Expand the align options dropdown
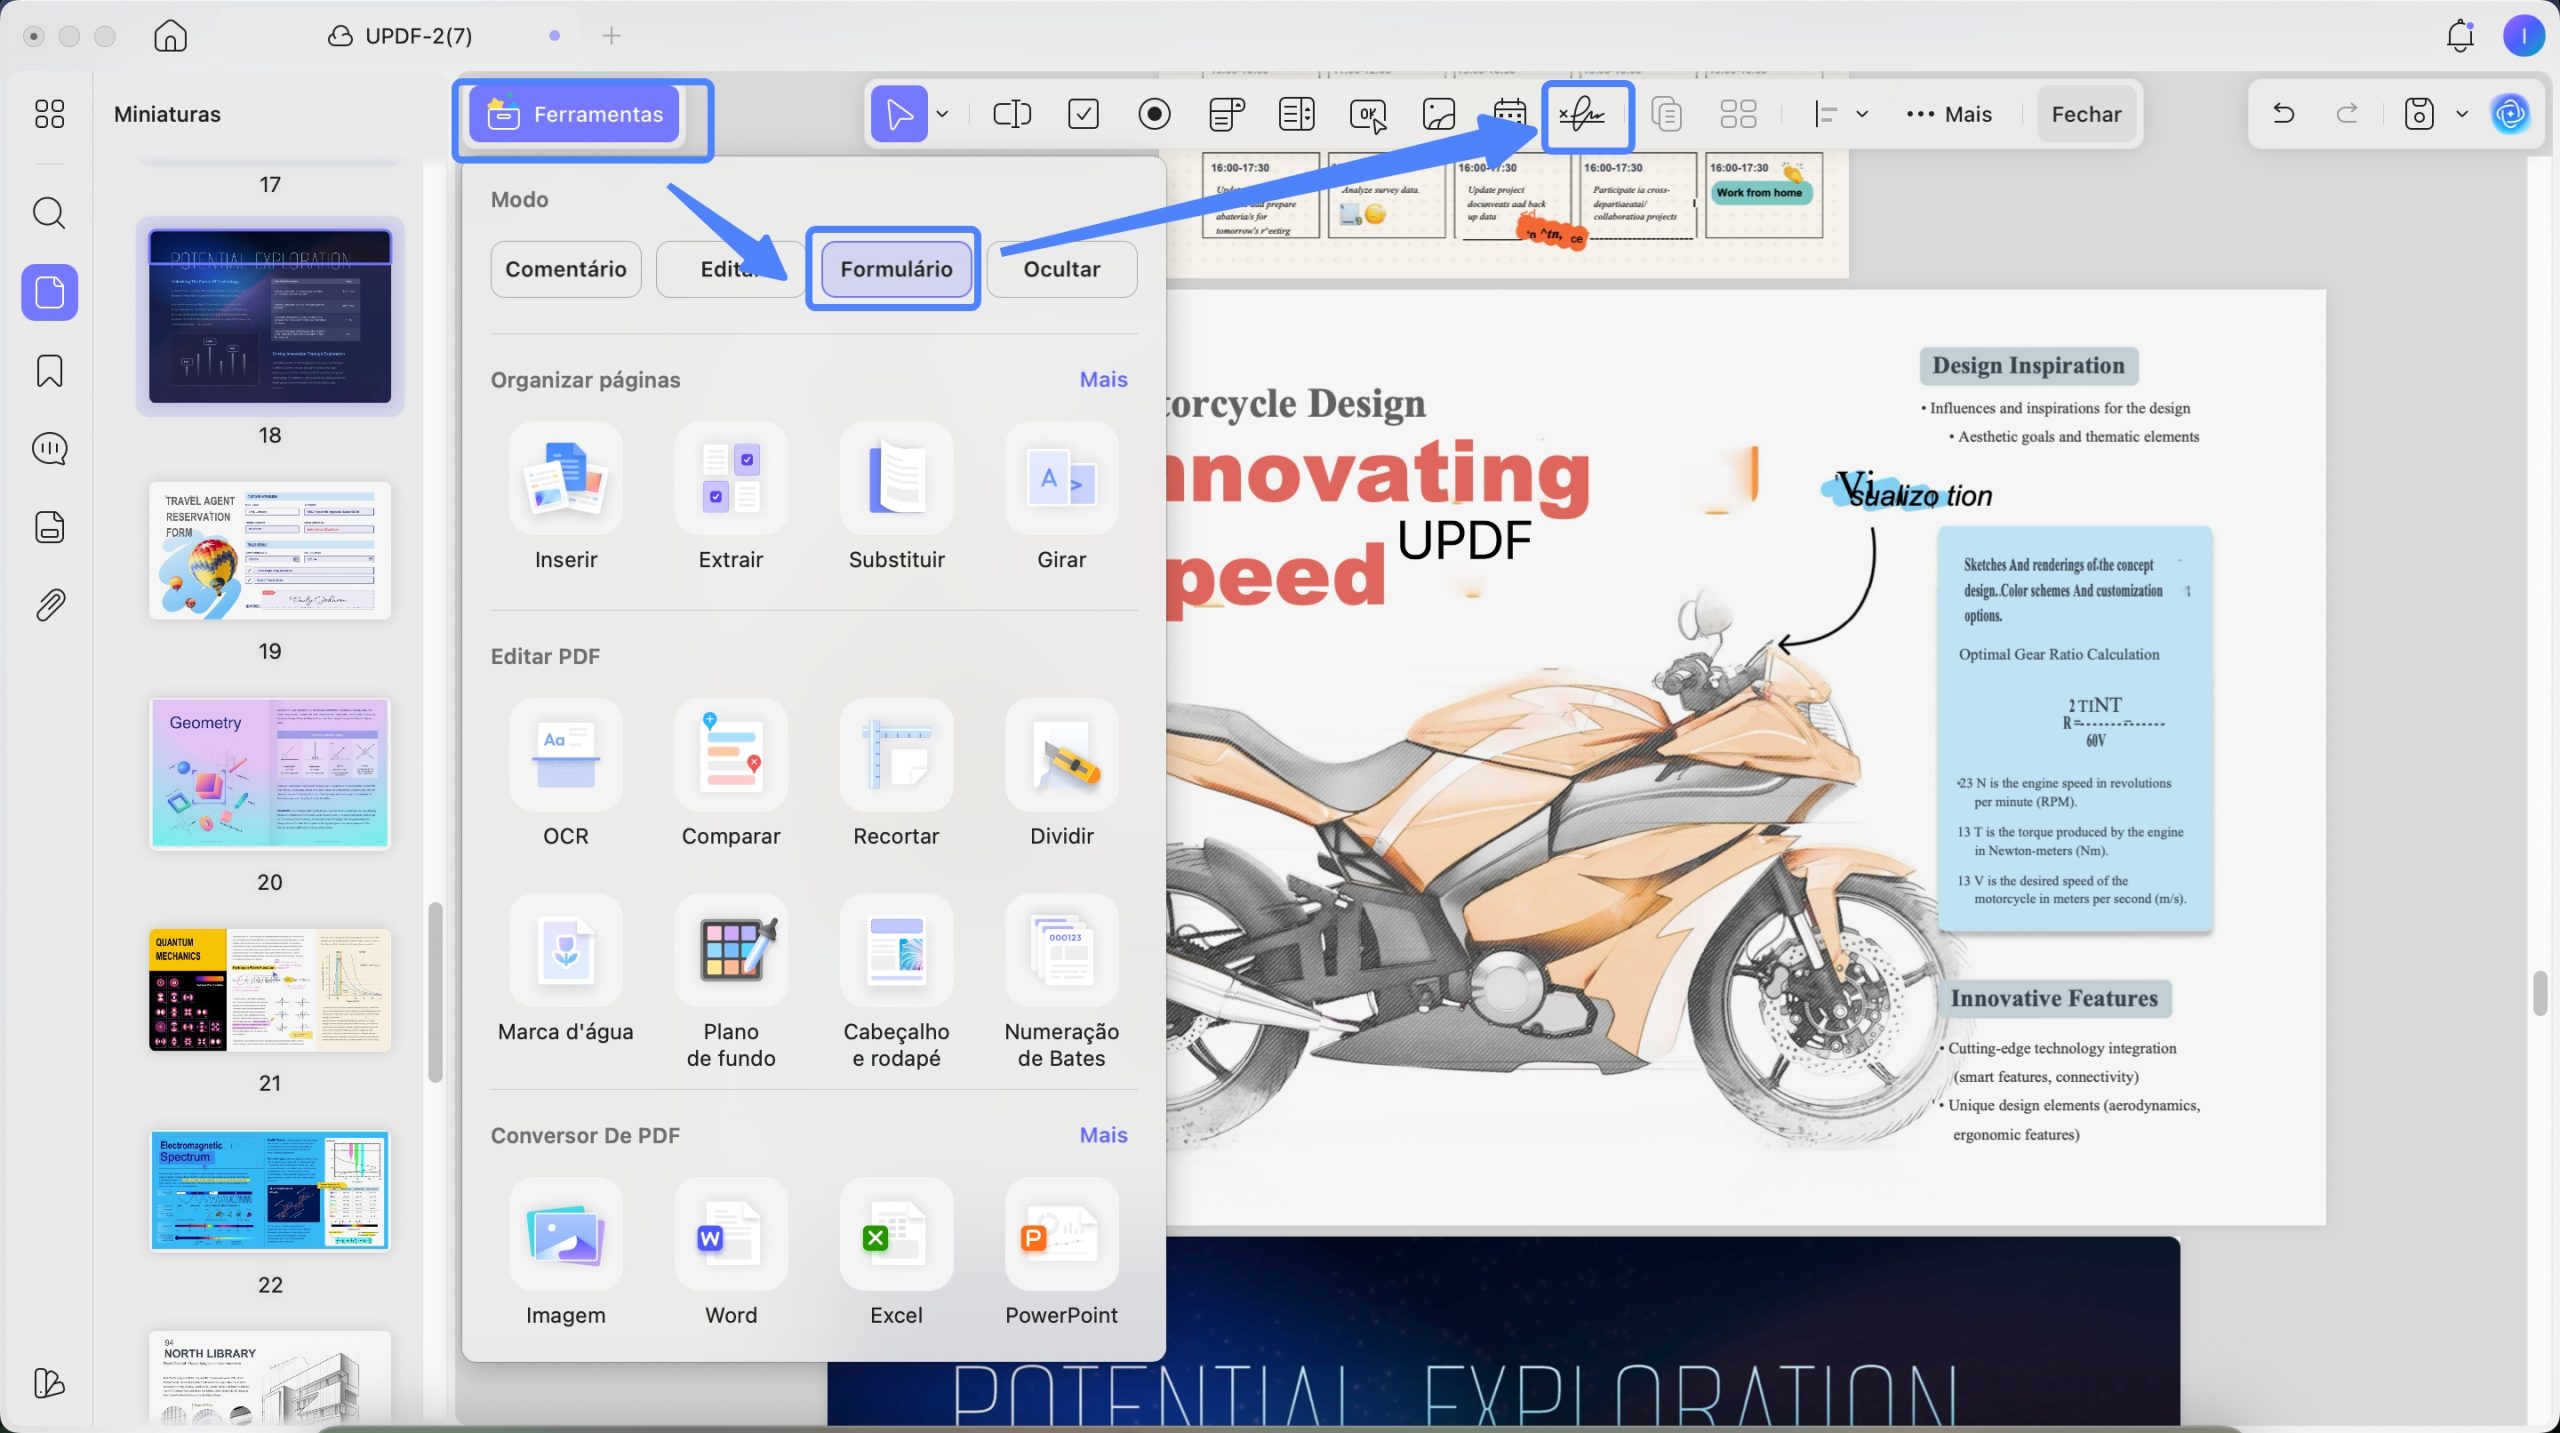Viewport: 2560px width, 1433px height. tap(1862, 114)
